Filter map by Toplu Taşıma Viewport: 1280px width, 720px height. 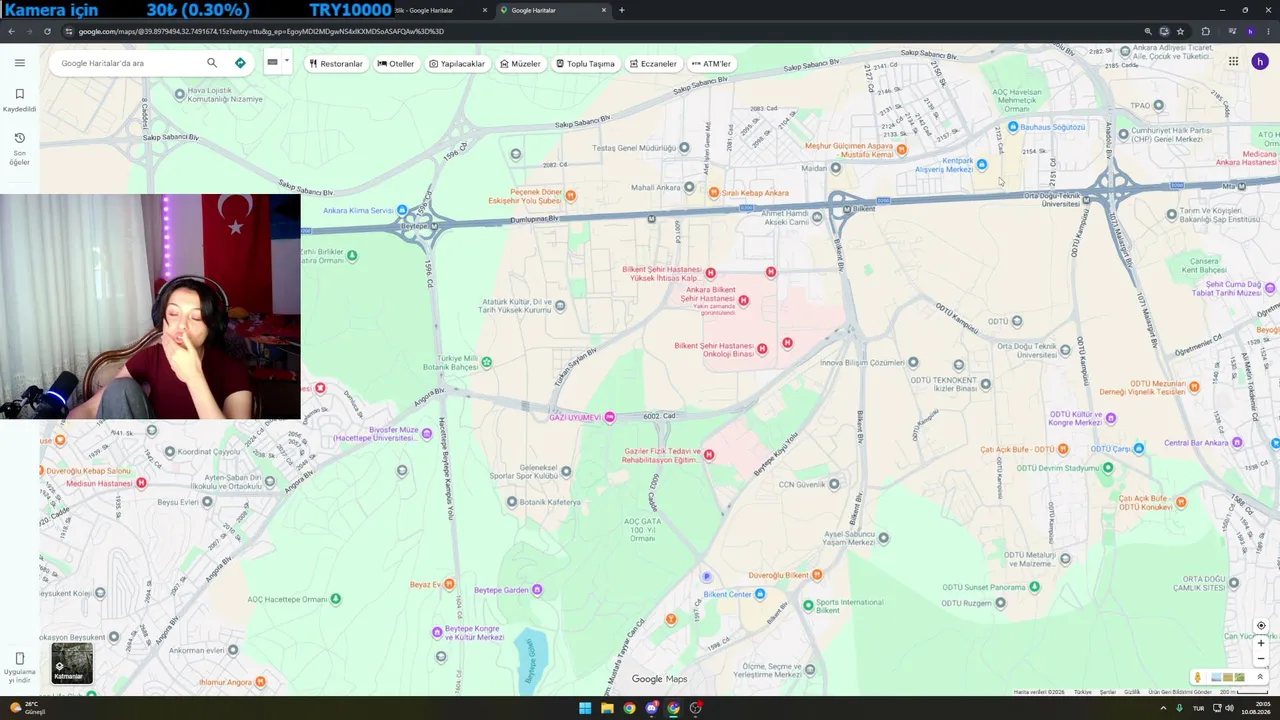[585, 63]
